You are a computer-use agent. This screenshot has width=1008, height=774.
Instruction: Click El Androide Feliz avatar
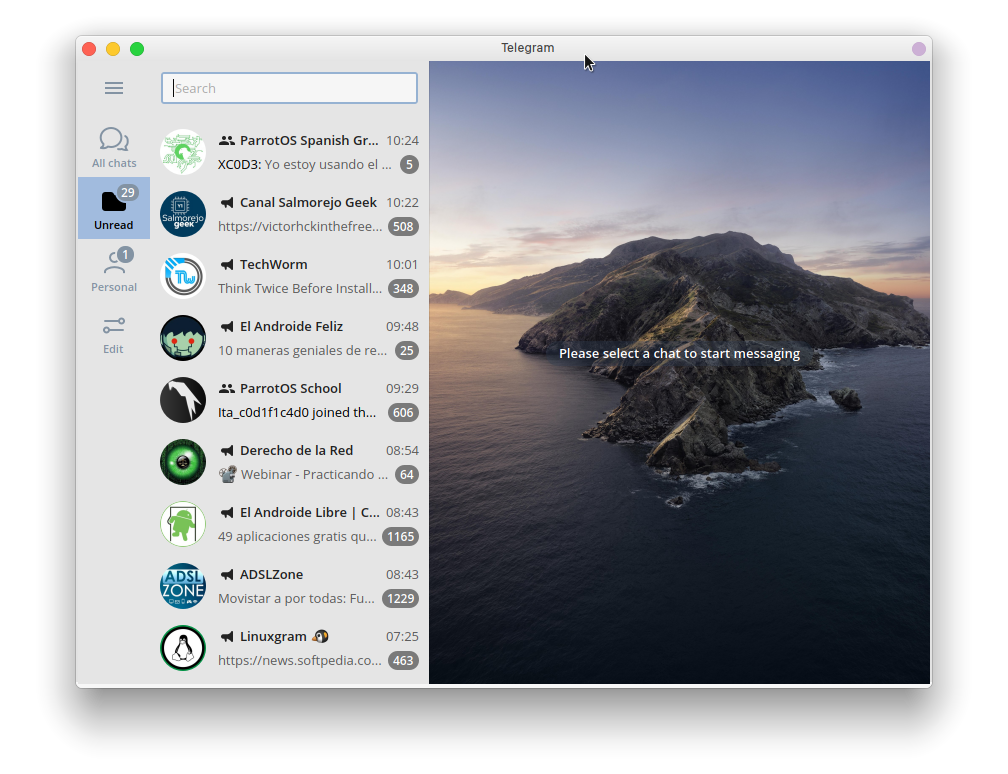(x=183, y=338)
